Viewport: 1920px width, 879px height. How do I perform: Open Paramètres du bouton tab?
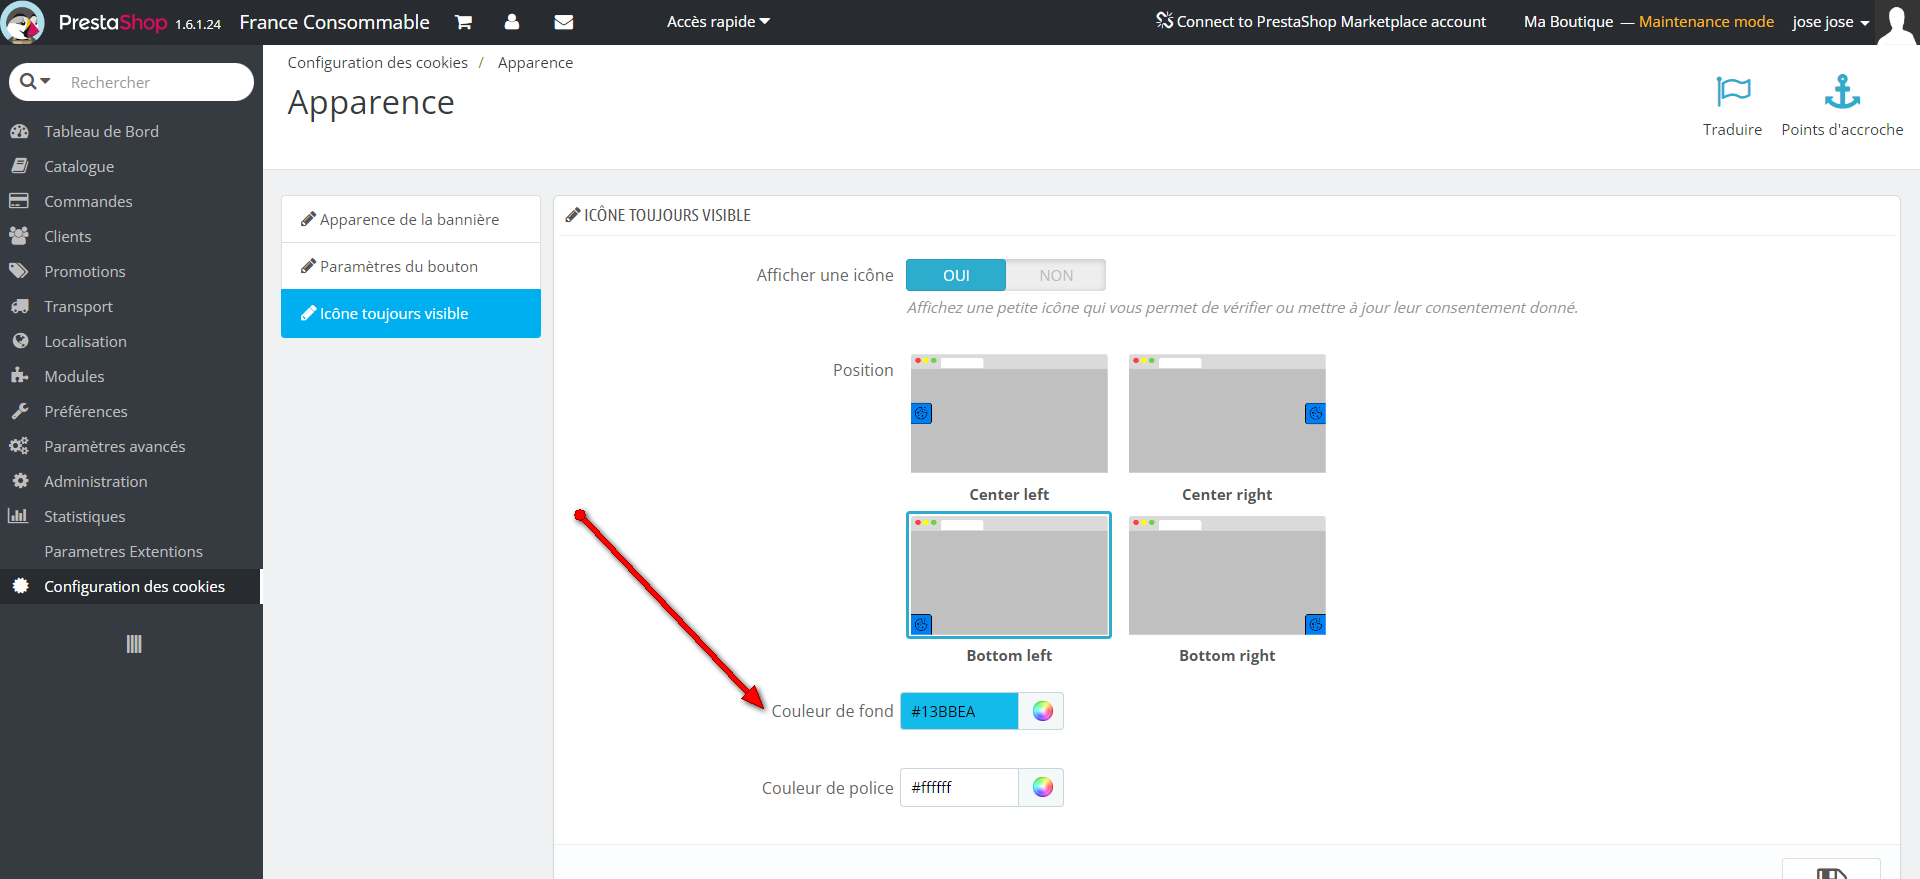pos(411,266)
